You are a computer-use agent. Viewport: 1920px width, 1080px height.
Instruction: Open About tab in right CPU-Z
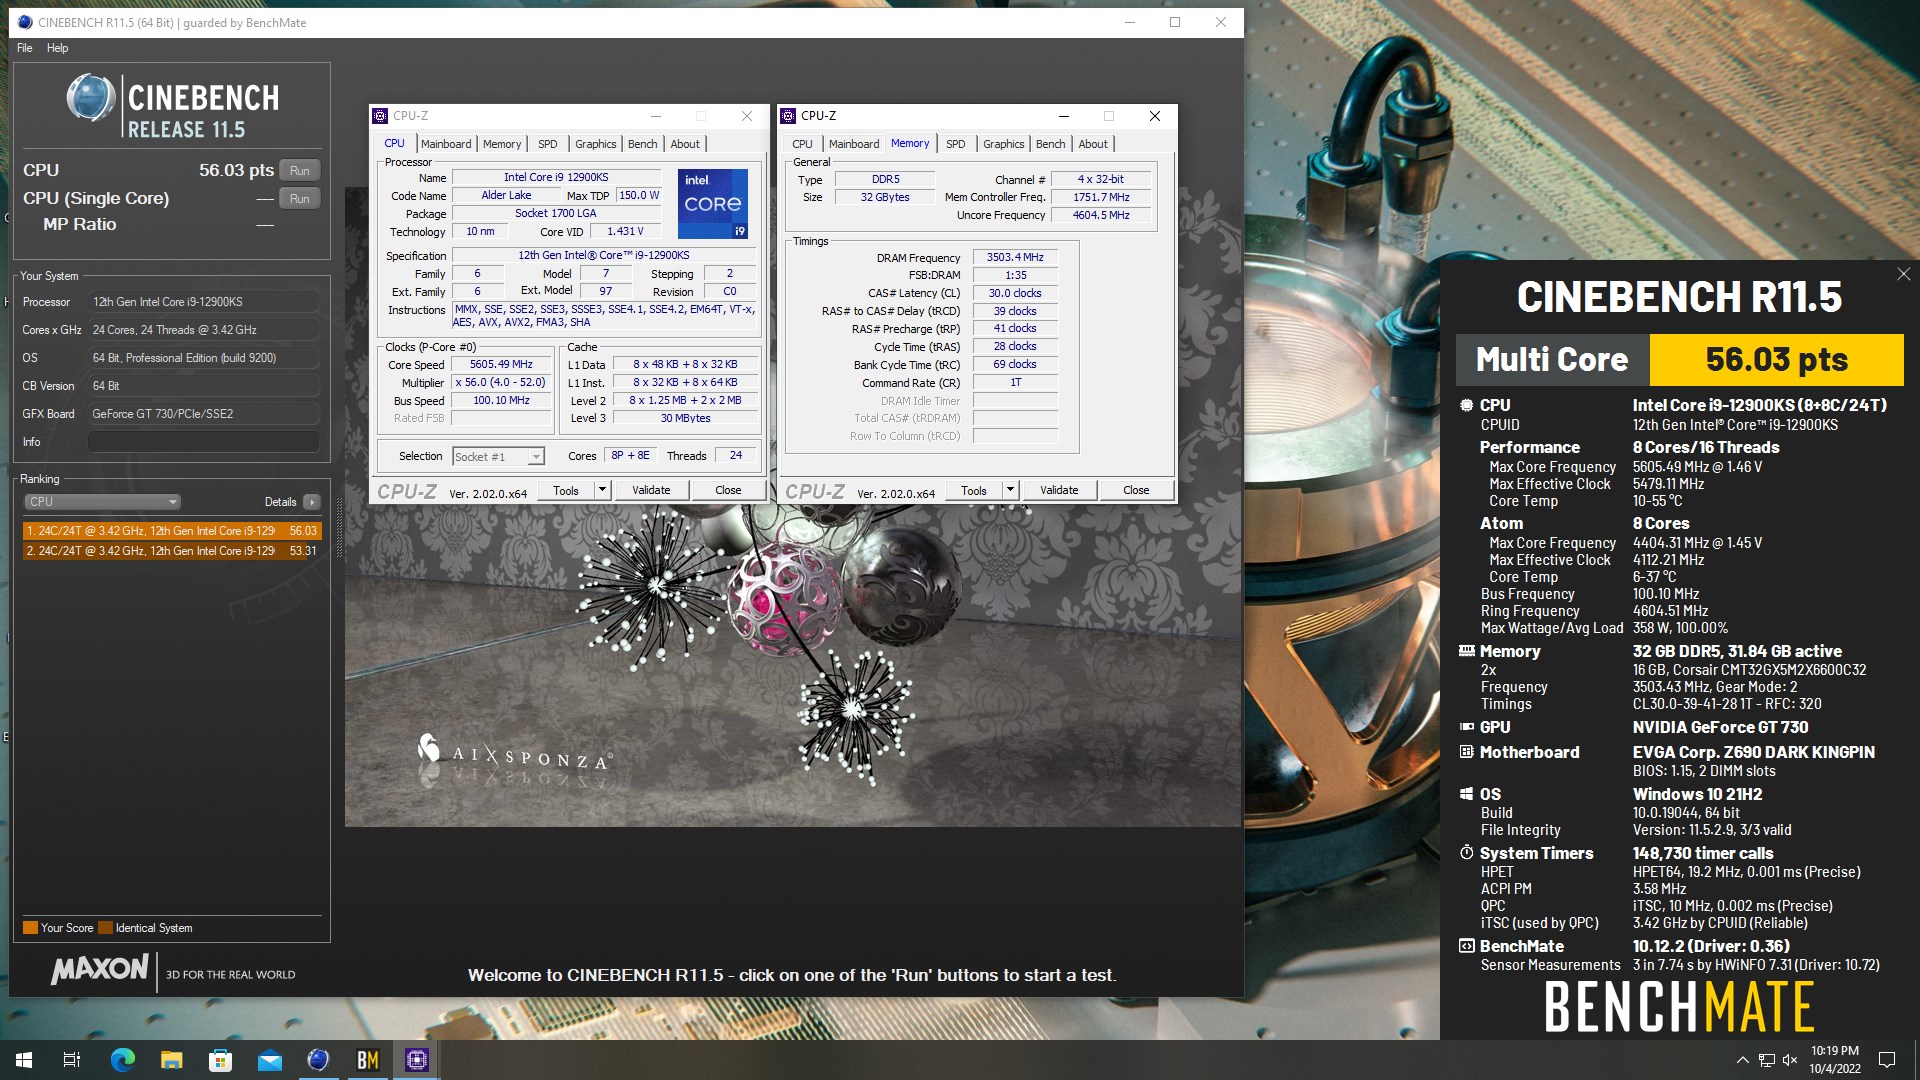tap(1093, 144)
